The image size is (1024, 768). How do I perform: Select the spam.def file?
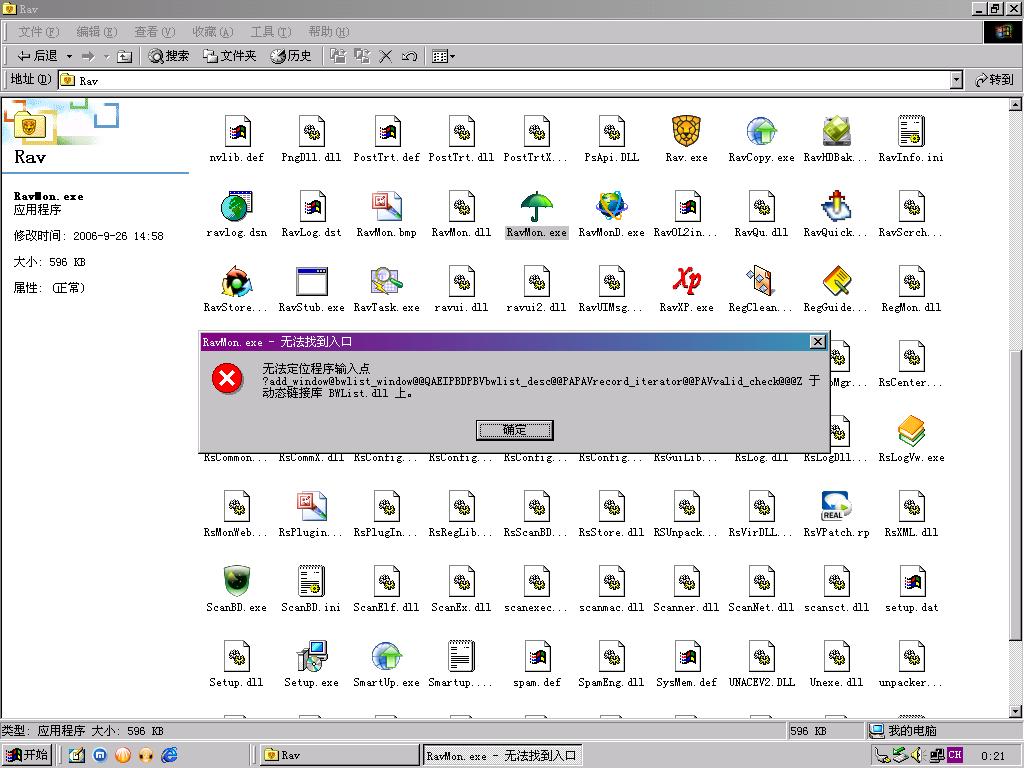click(536, 656)
